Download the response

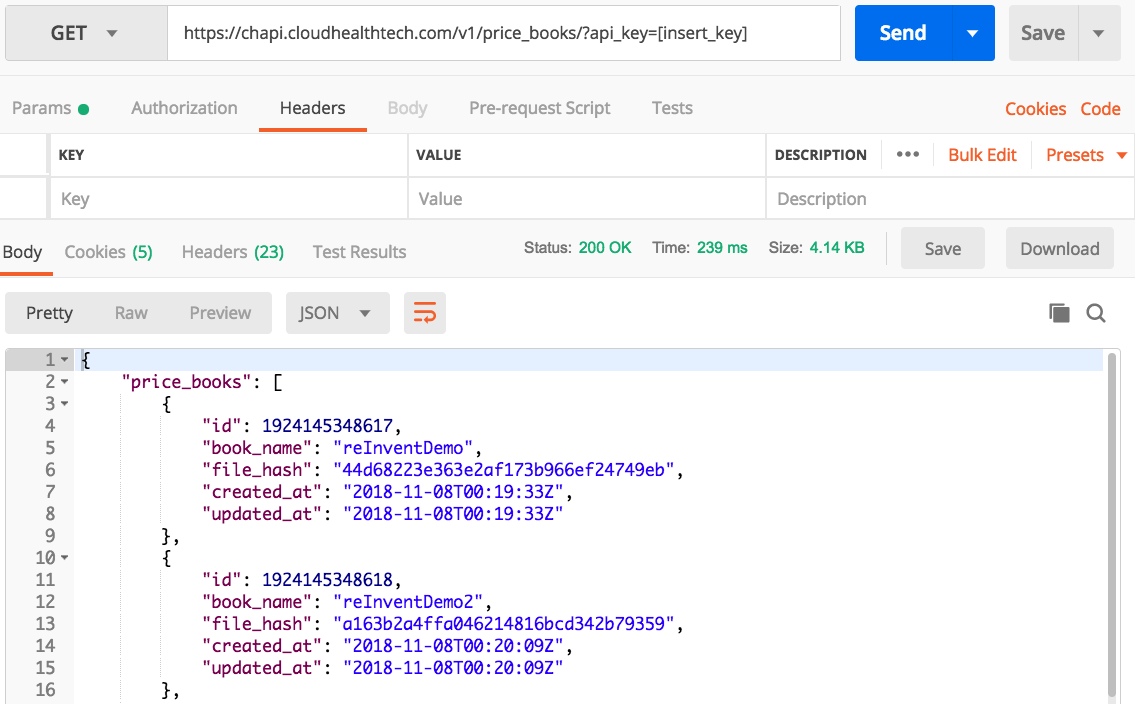[1059, 247]
